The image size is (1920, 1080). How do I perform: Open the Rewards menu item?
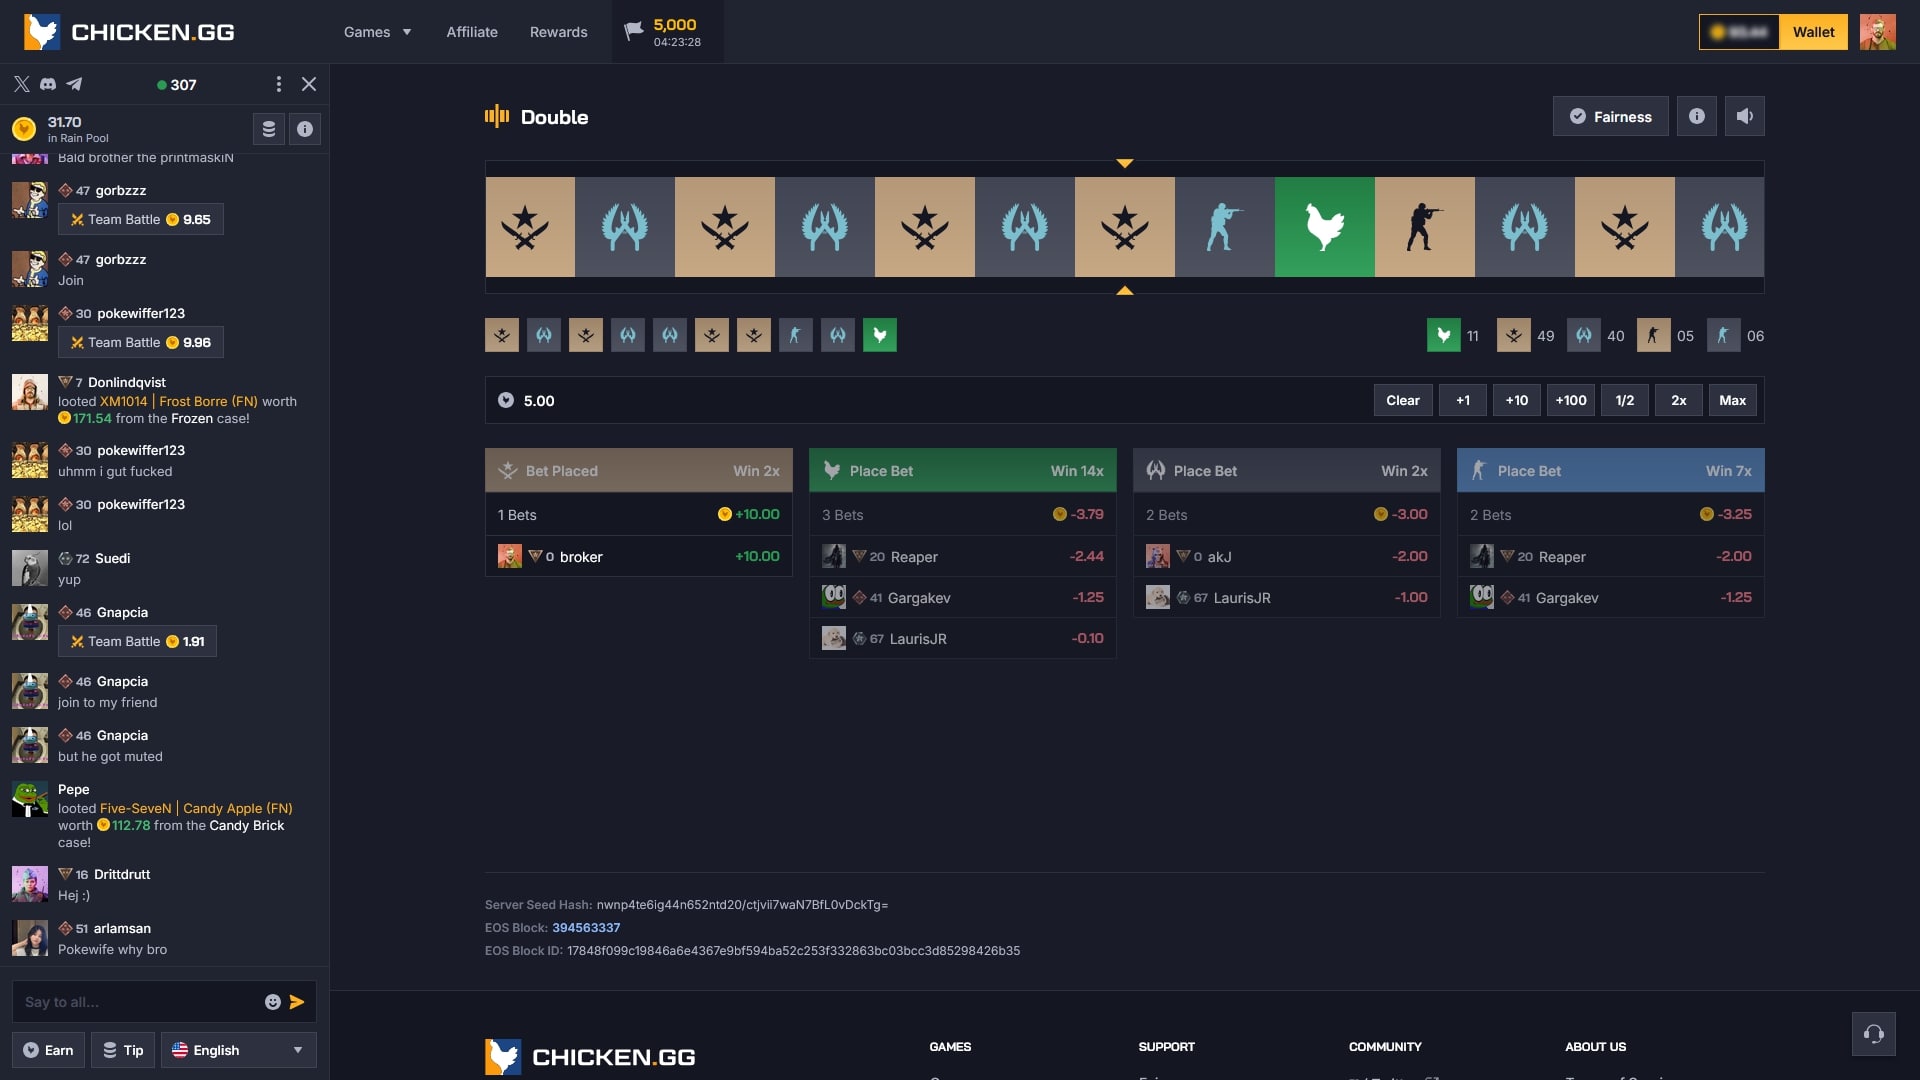click(558, 32)
